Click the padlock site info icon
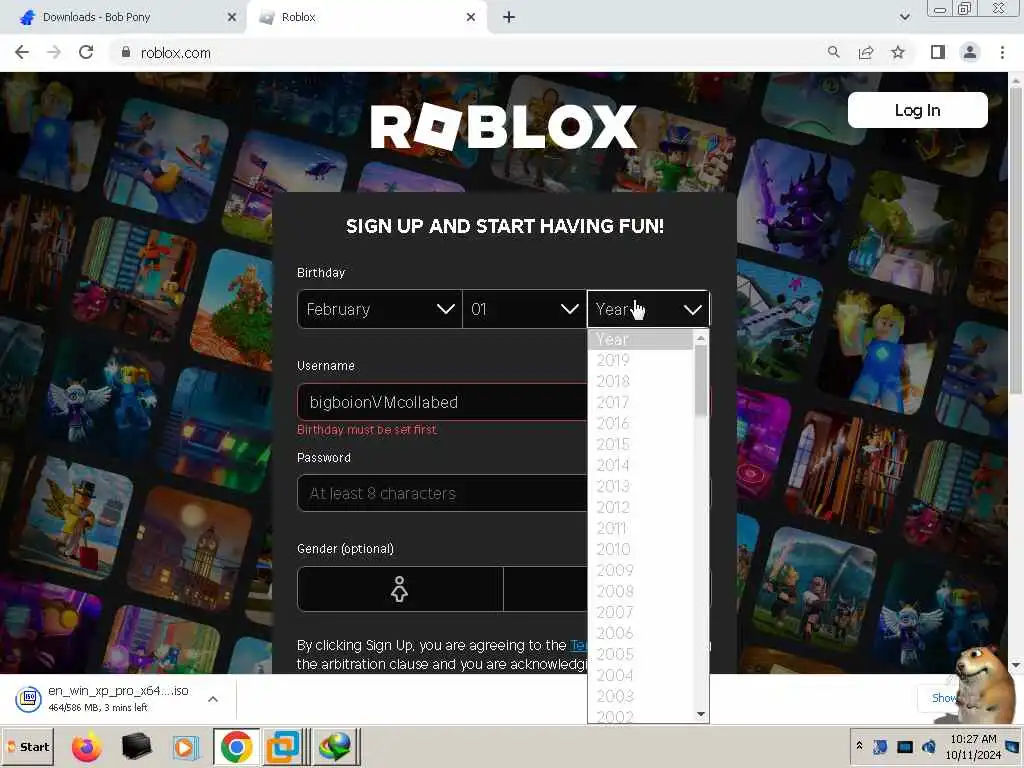Viewport: 1024px width, 768px height. [125, 52]
